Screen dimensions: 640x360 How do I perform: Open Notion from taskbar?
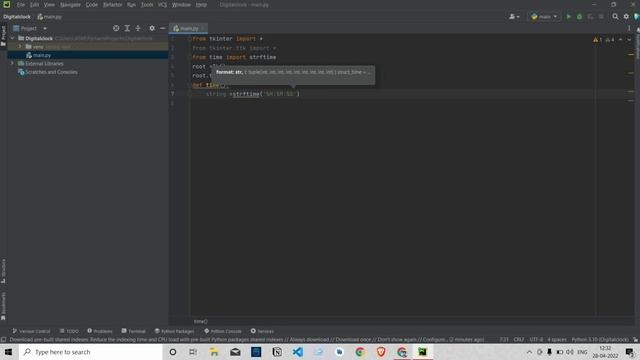click(277, 352)
